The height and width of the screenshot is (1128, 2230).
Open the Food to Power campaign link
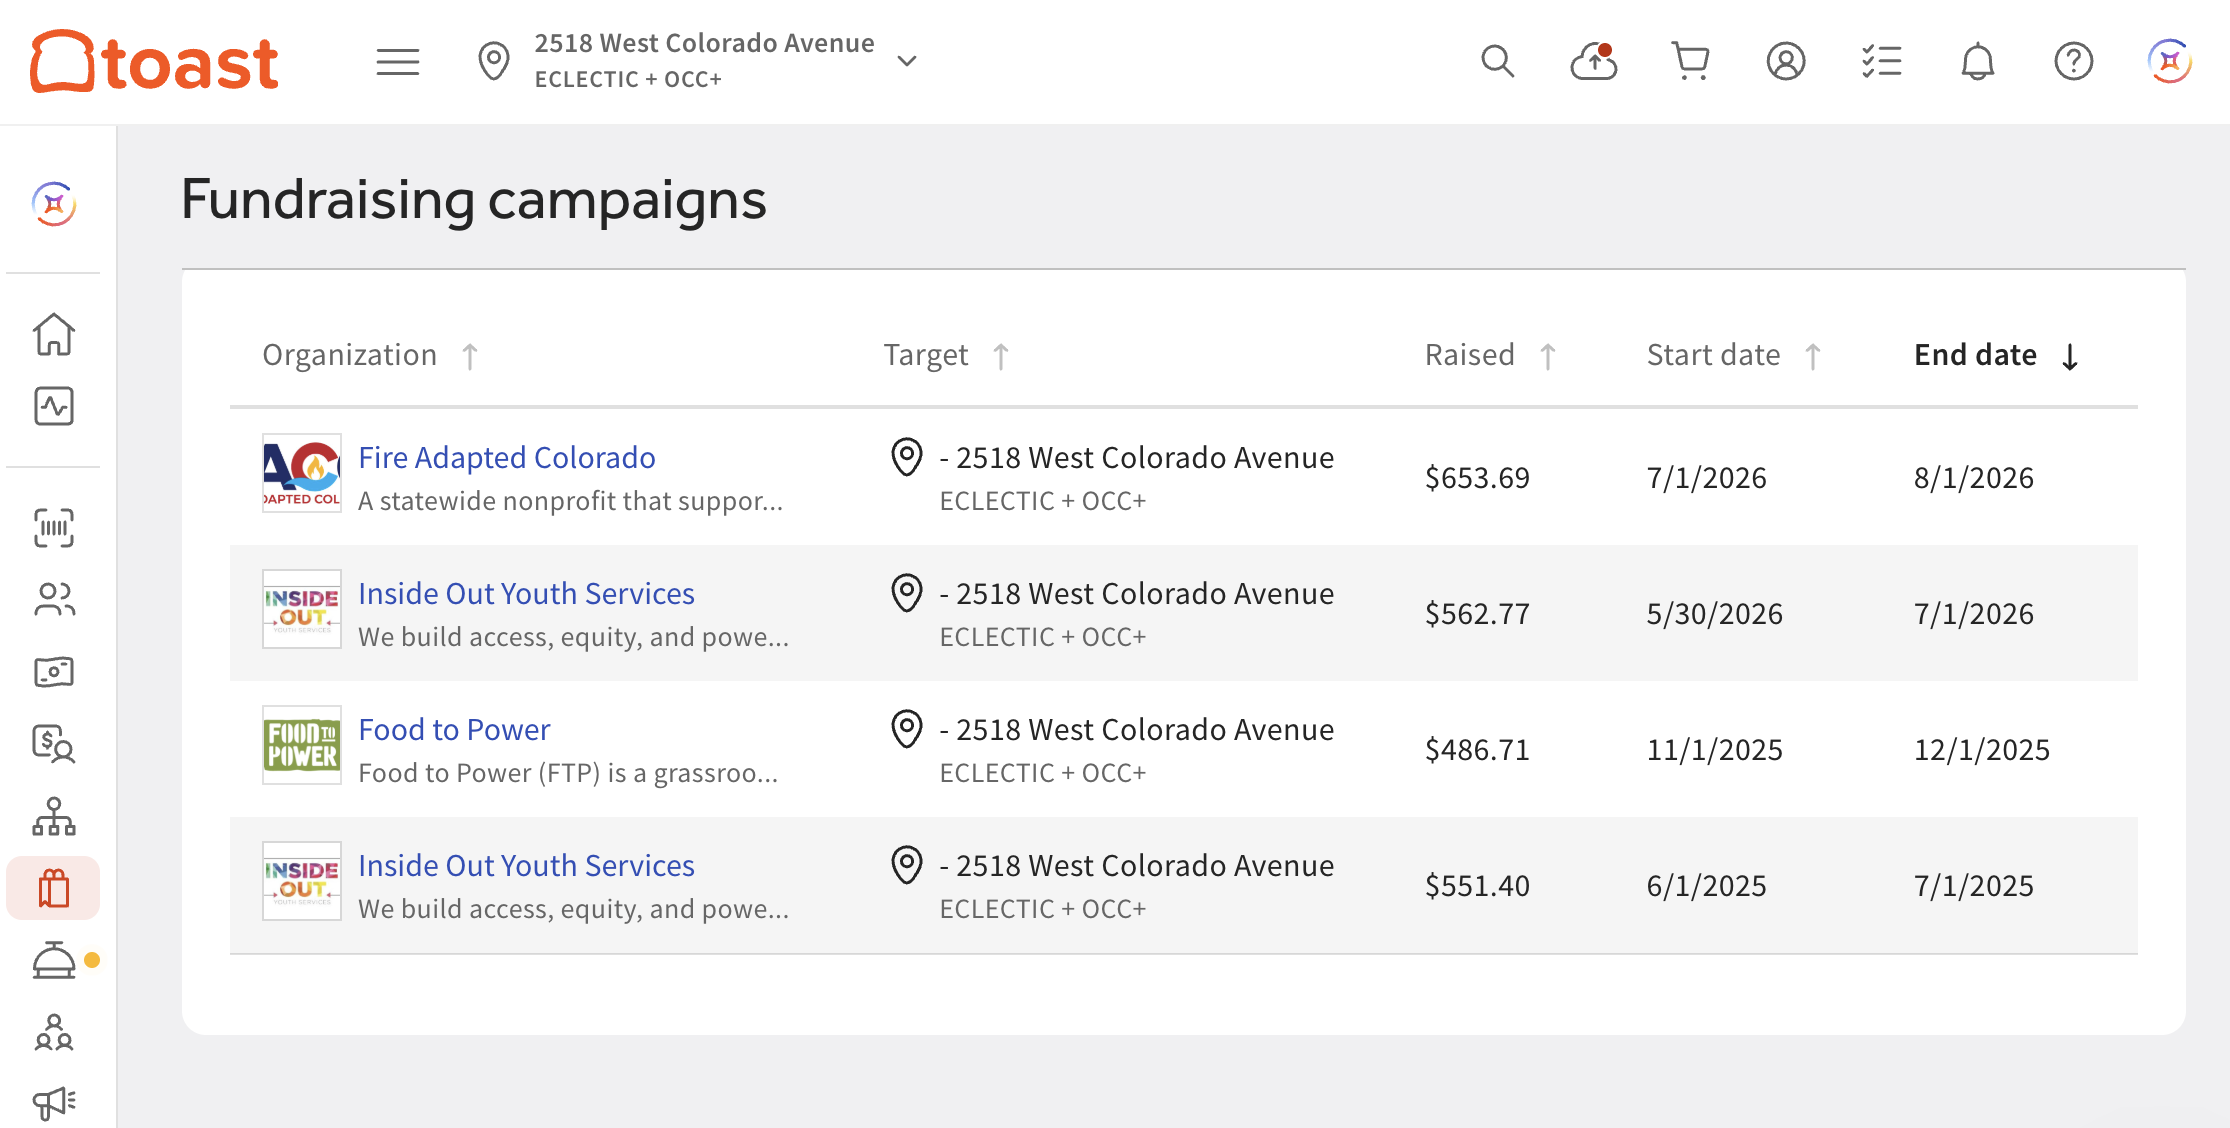pyautogui.click(x=454, y=729)
